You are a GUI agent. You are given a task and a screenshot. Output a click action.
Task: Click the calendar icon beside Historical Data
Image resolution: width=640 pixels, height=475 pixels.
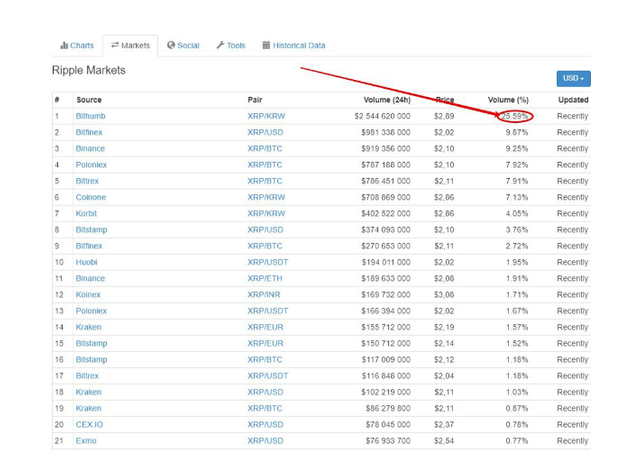(x=266, y=45)
